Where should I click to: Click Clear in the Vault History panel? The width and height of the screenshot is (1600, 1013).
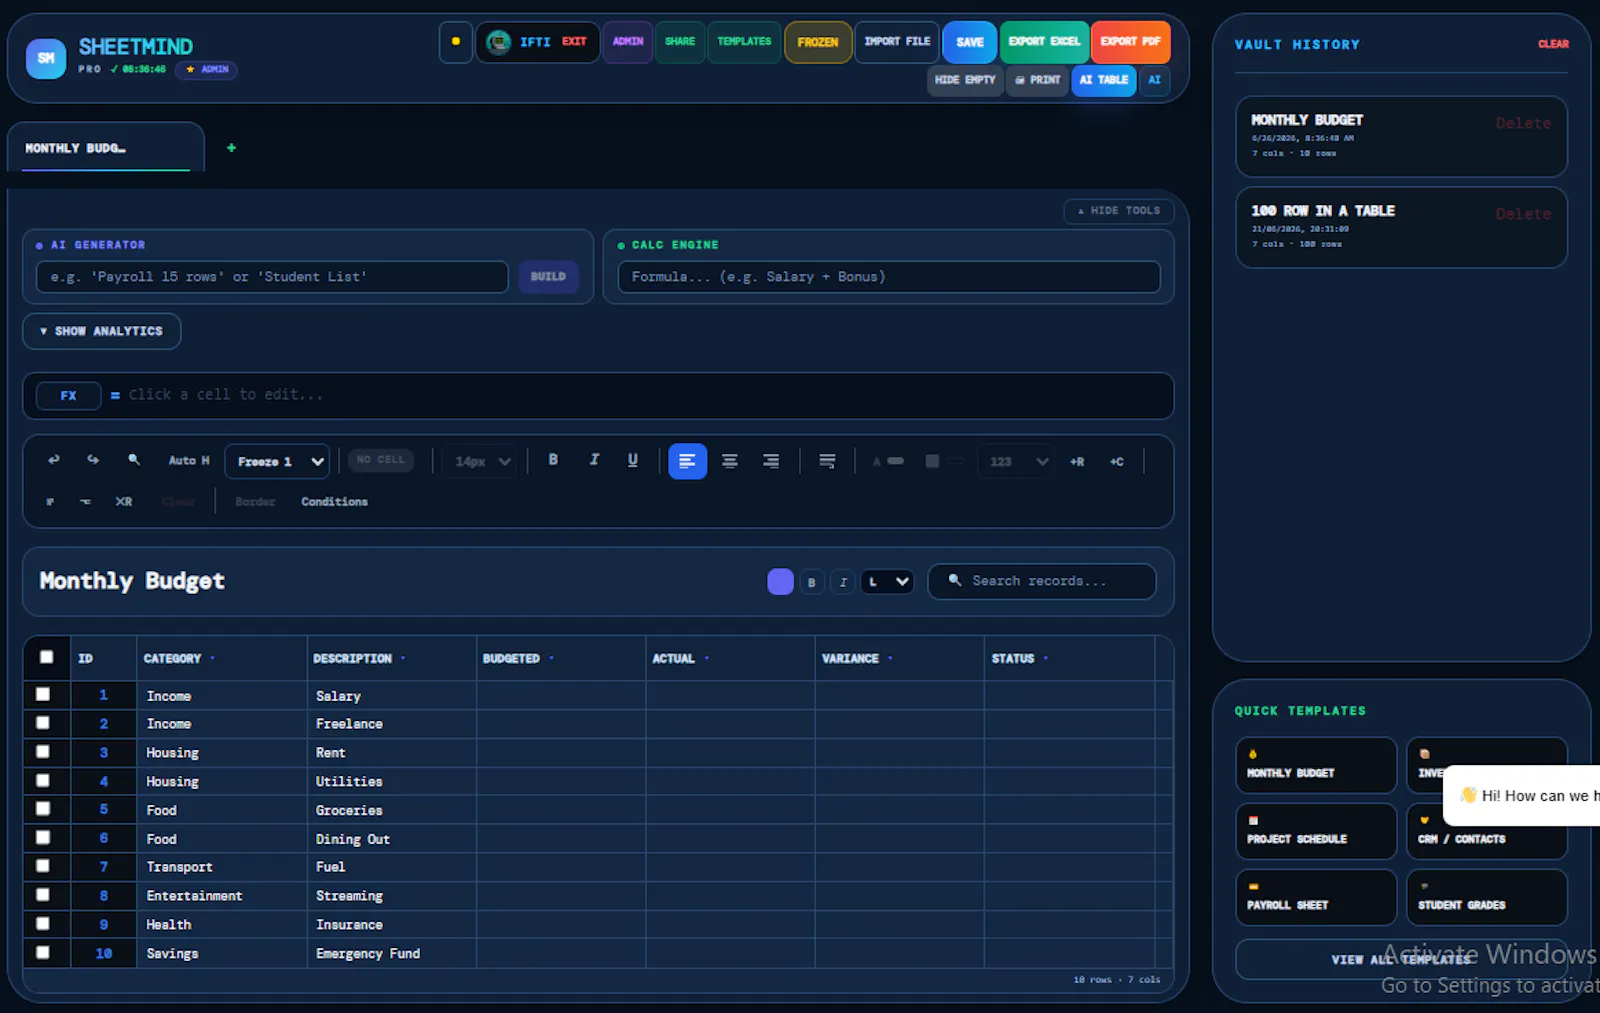pyautogui.click(x=1553, y=44)
